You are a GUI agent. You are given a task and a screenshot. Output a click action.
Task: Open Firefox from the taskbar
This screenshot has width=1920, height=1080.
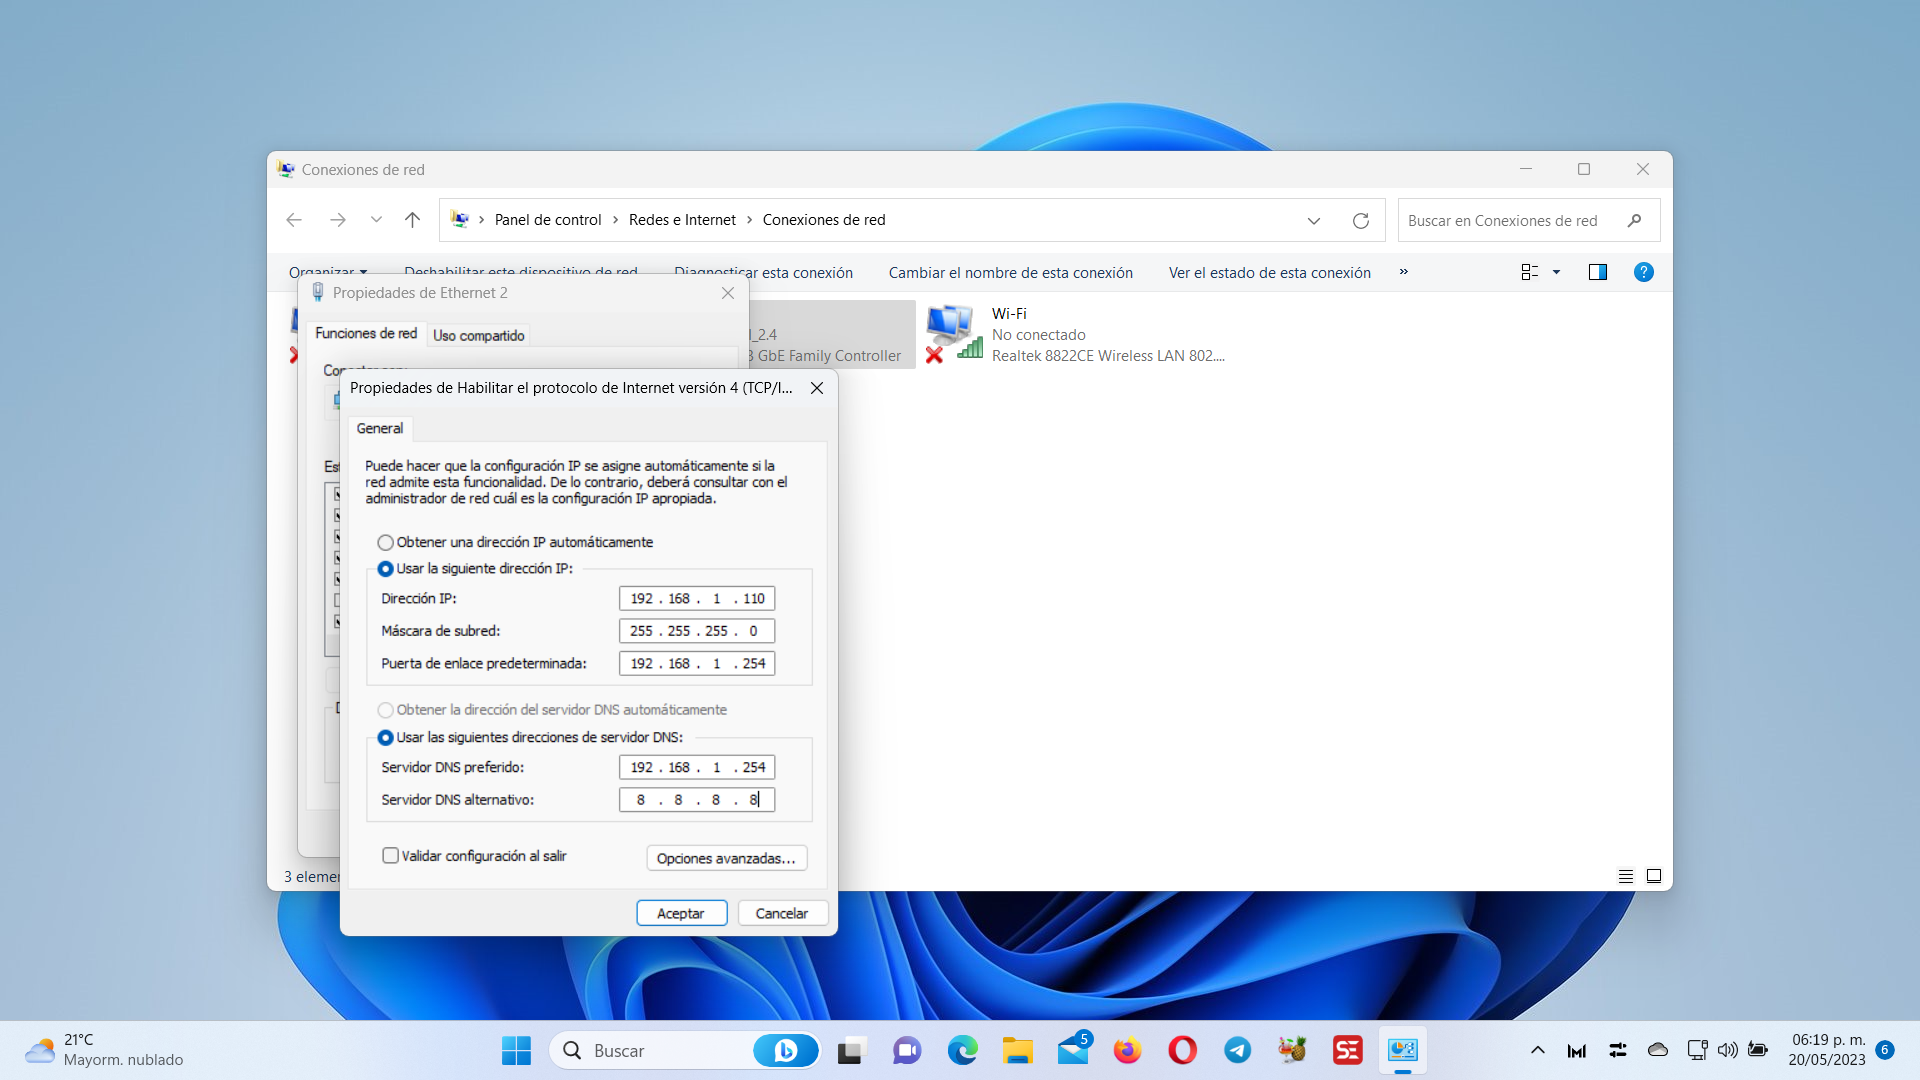tap(1127, 1050)
